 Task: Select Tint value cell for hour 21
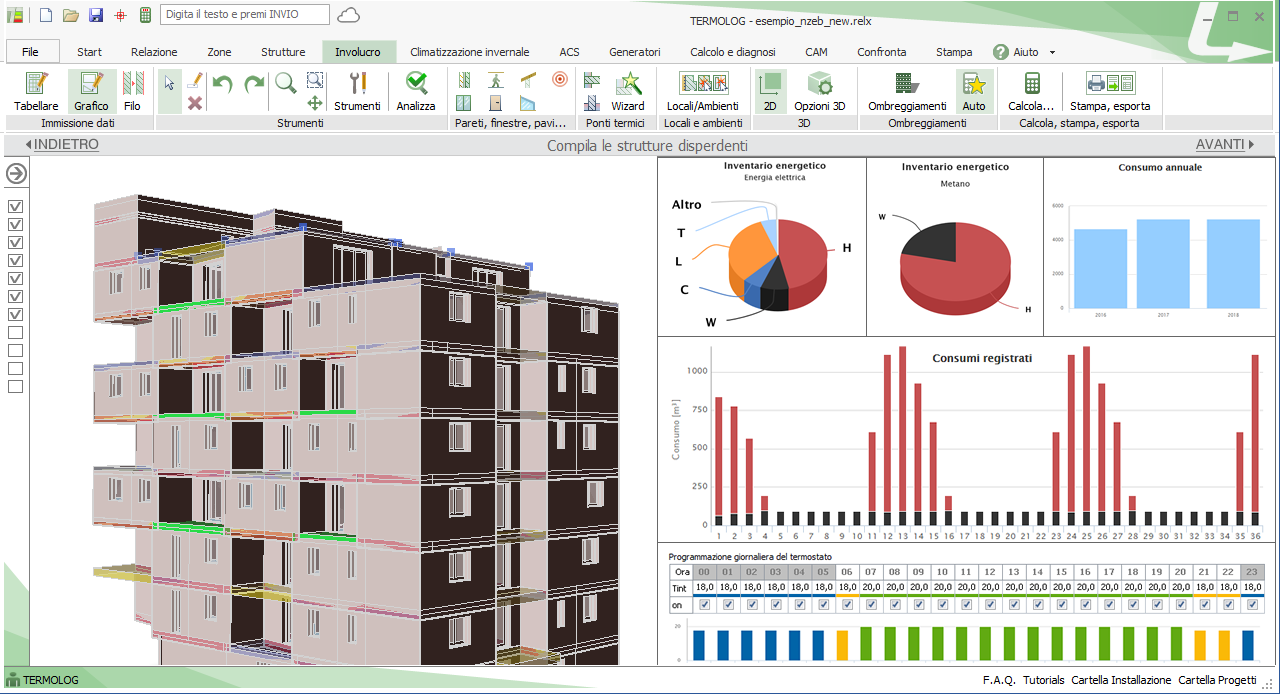pyautogui.click(x=1204, y=588)
